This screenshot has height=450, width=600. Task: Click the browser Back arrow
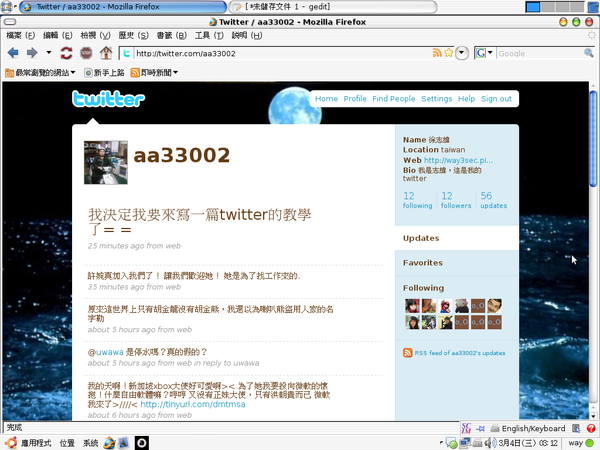pos(13,52)
